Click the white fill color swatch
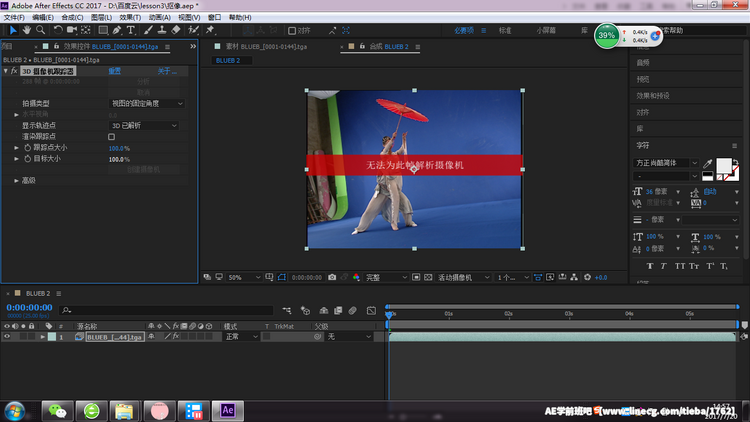 pos(724,166)
